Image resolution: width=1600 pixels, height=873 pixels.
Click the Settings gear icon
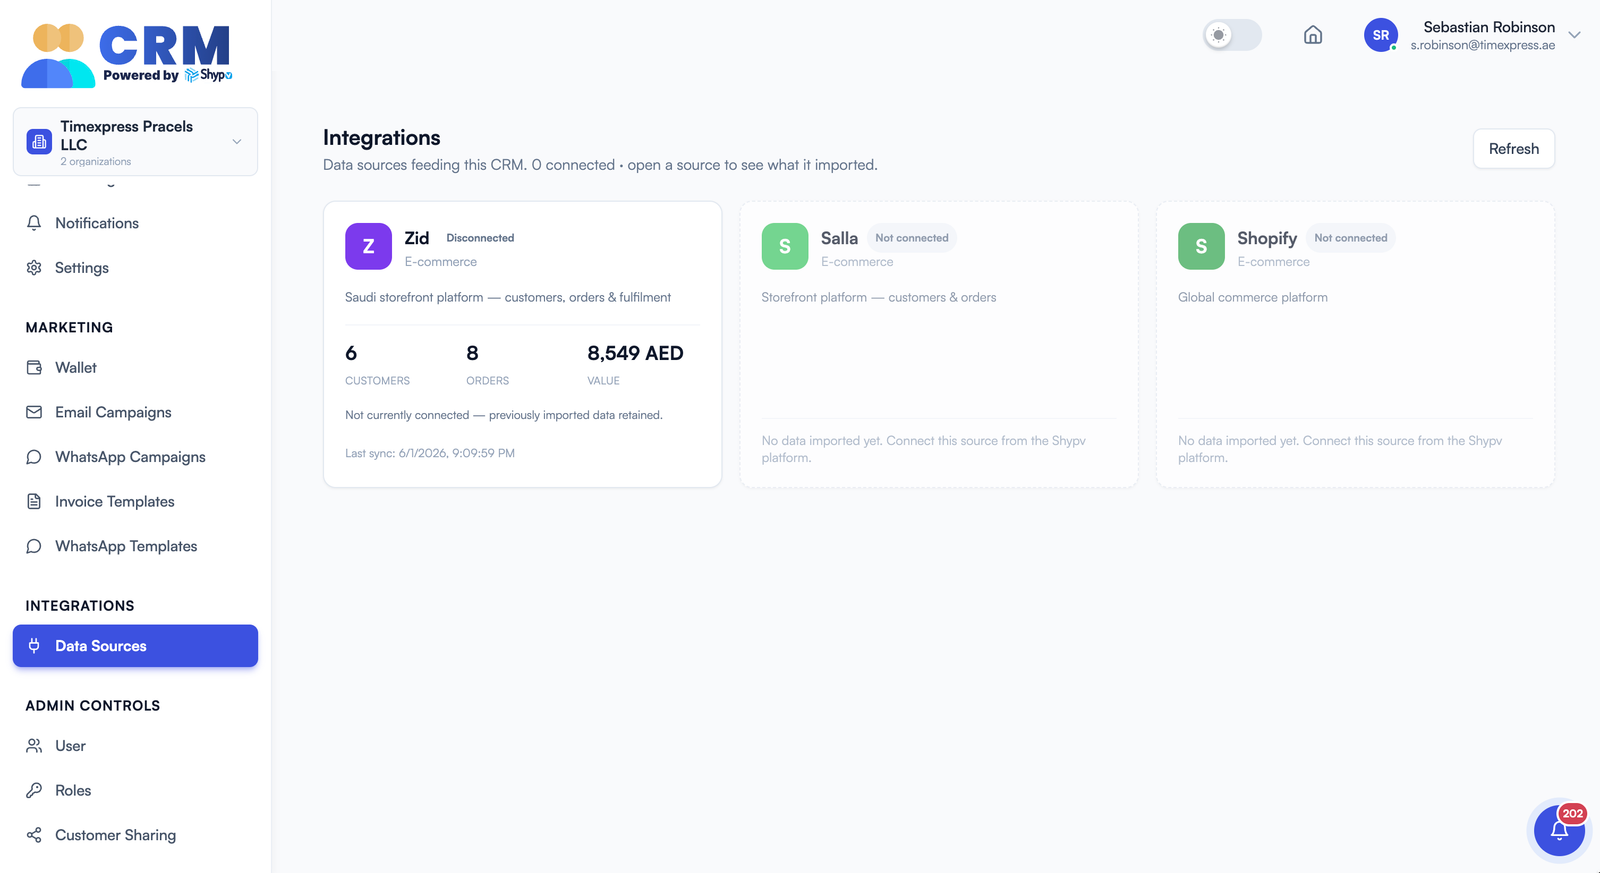[34, 268]
